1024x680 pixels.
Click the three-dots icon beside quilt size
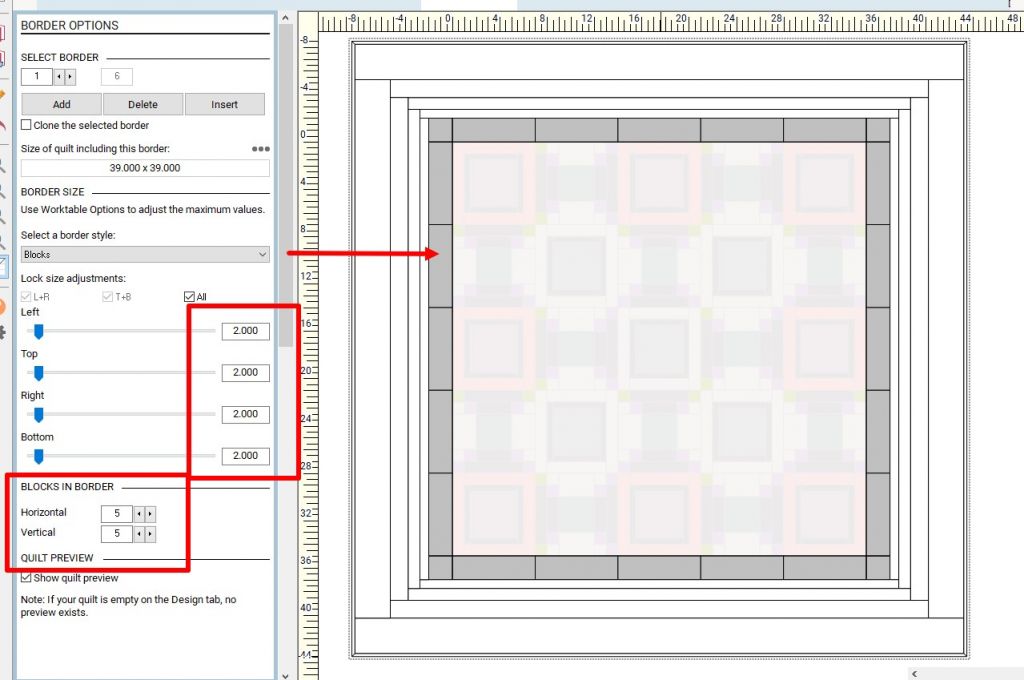click(261, 149)
